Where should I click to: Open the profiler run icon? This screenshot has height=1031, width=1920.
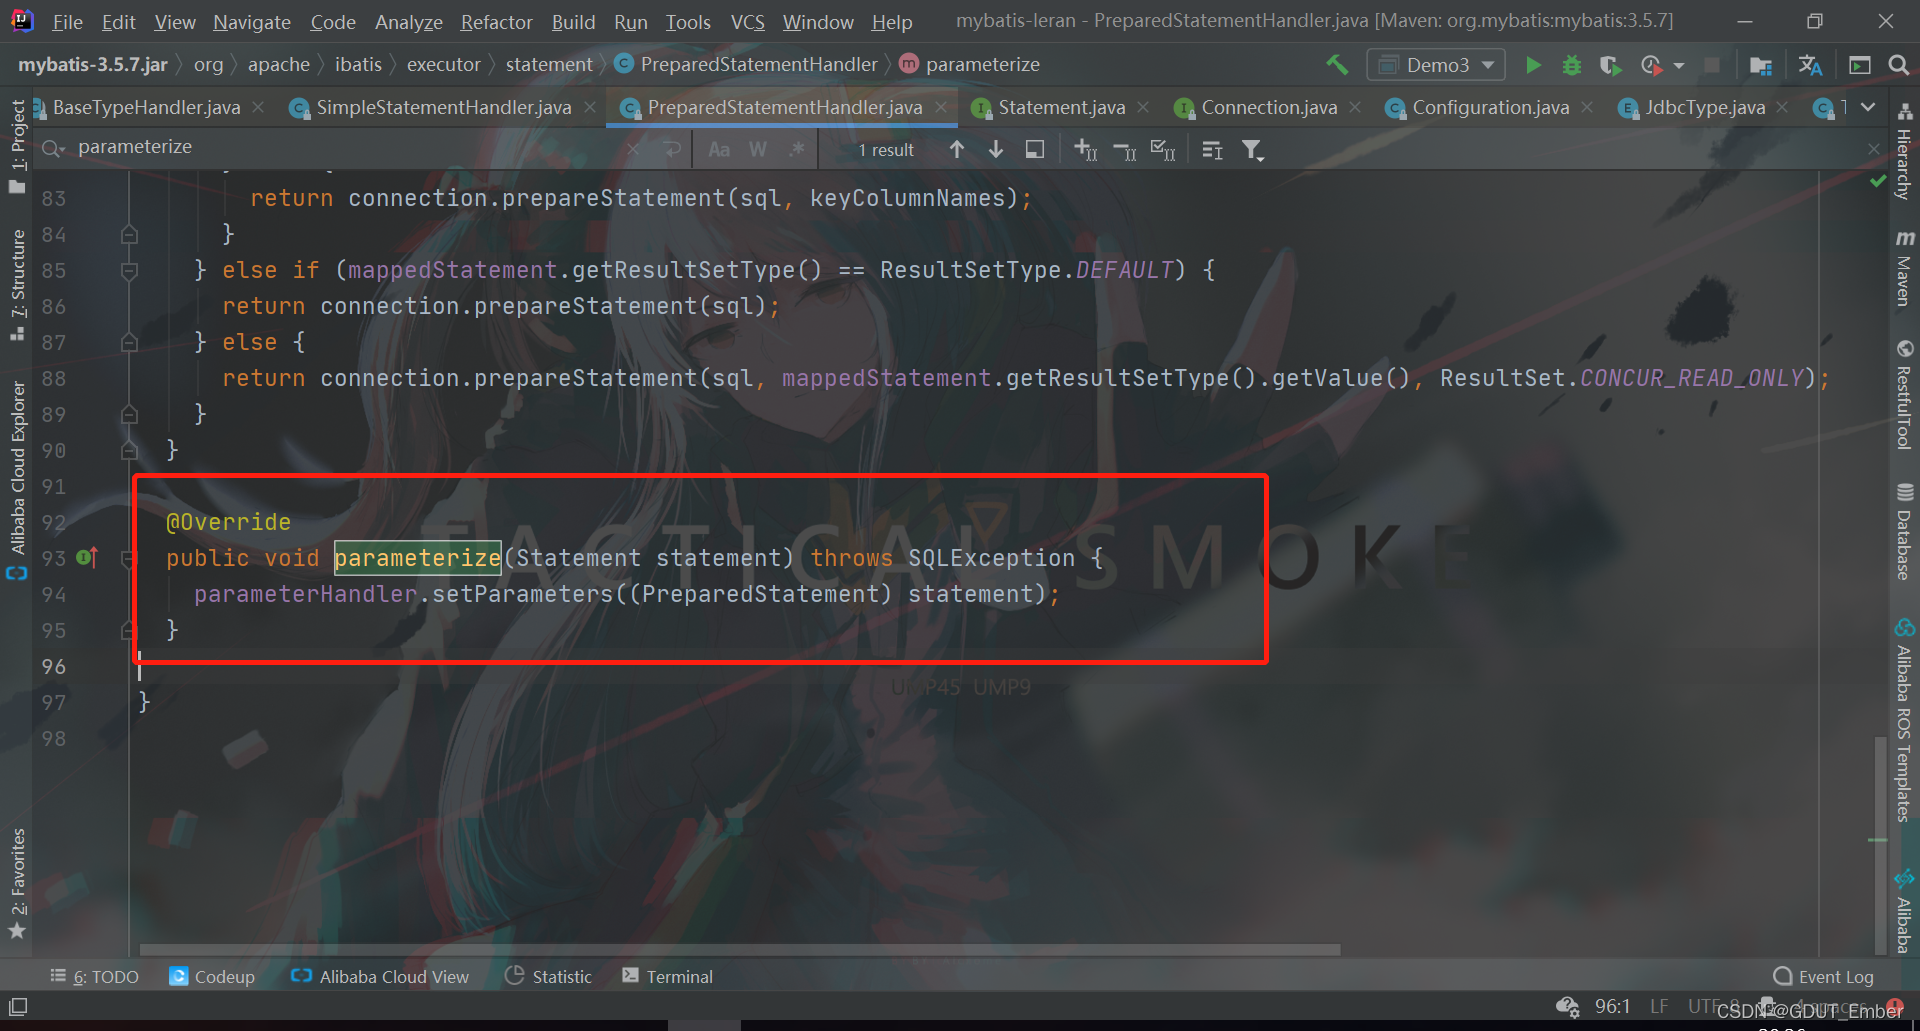[1651, 65]
